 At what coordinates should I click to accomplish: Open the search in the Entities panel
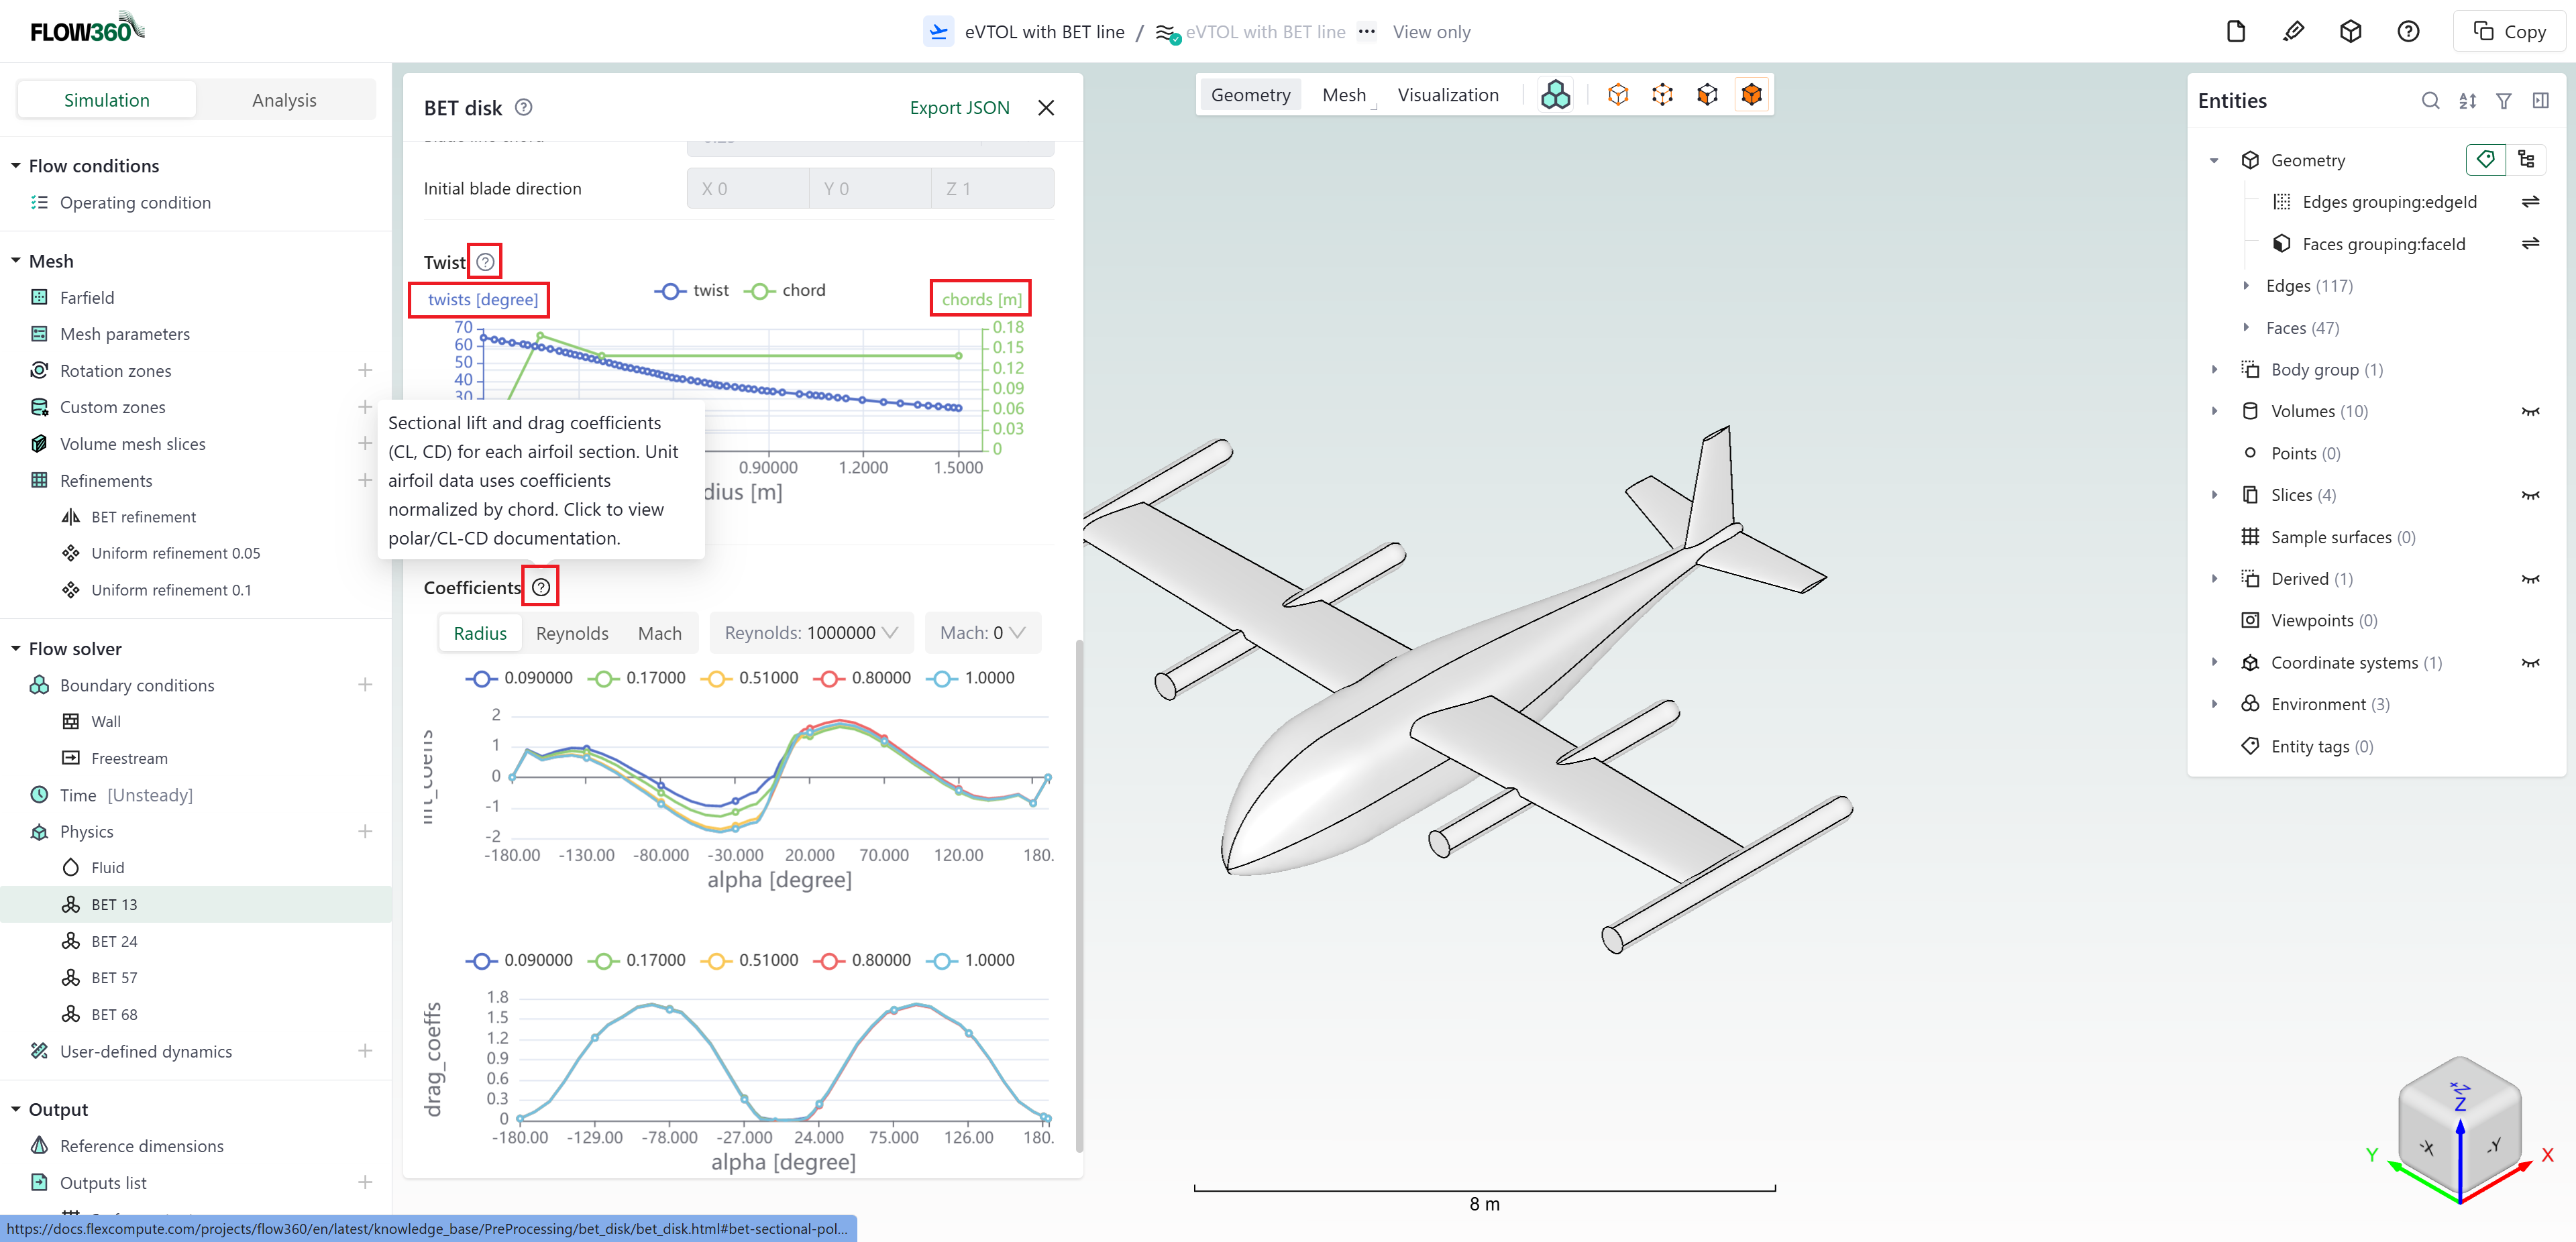point(2431,101)
